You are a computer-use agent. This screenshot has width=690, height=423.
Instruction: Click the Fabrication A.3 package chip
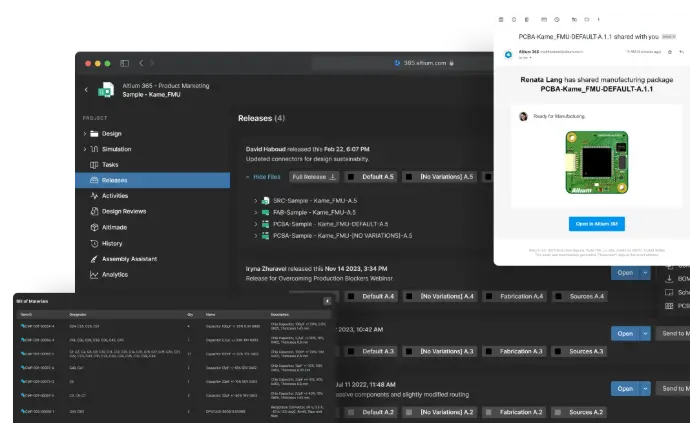(514, 352)
